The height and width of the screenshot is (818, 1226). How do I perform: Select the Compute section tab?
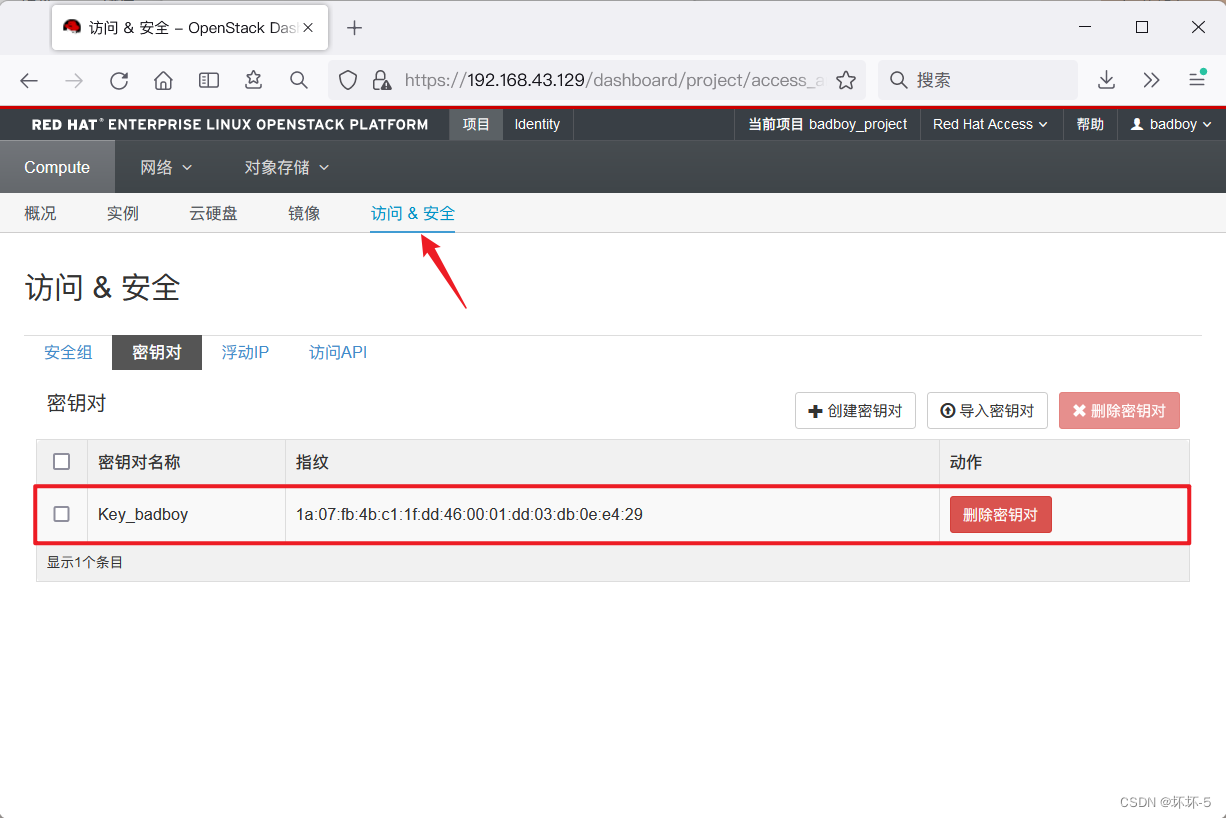pyautogui.click(x=57, y=167)
